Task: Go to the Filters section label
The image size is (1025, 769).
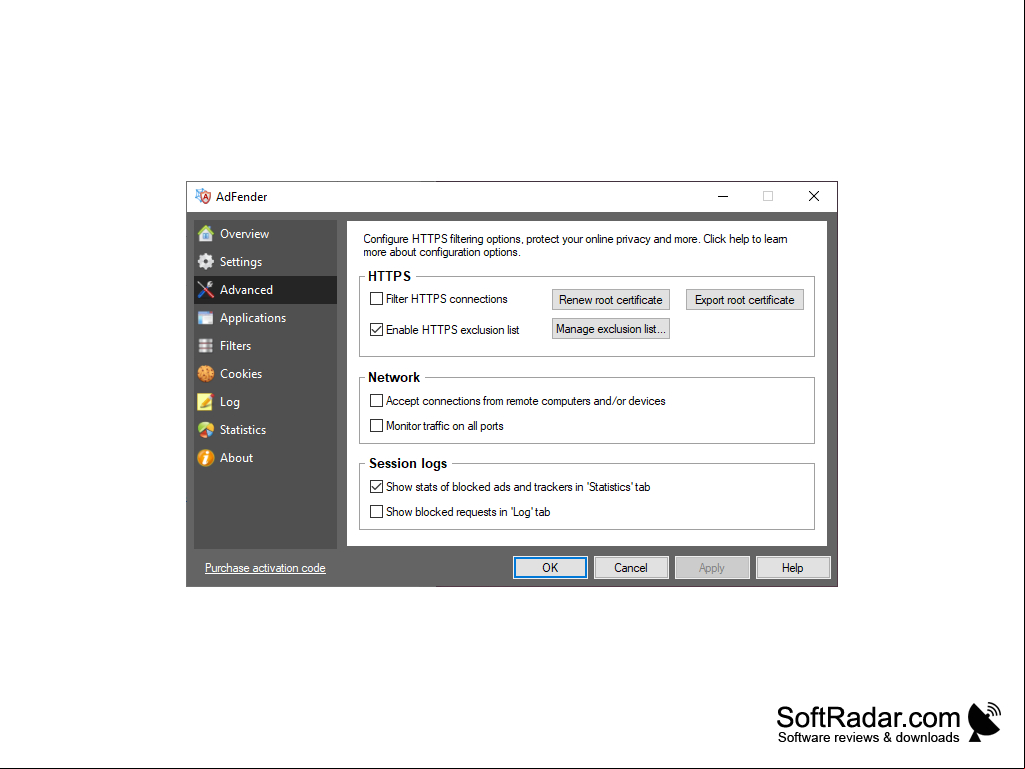Action: tap(235, 345)
